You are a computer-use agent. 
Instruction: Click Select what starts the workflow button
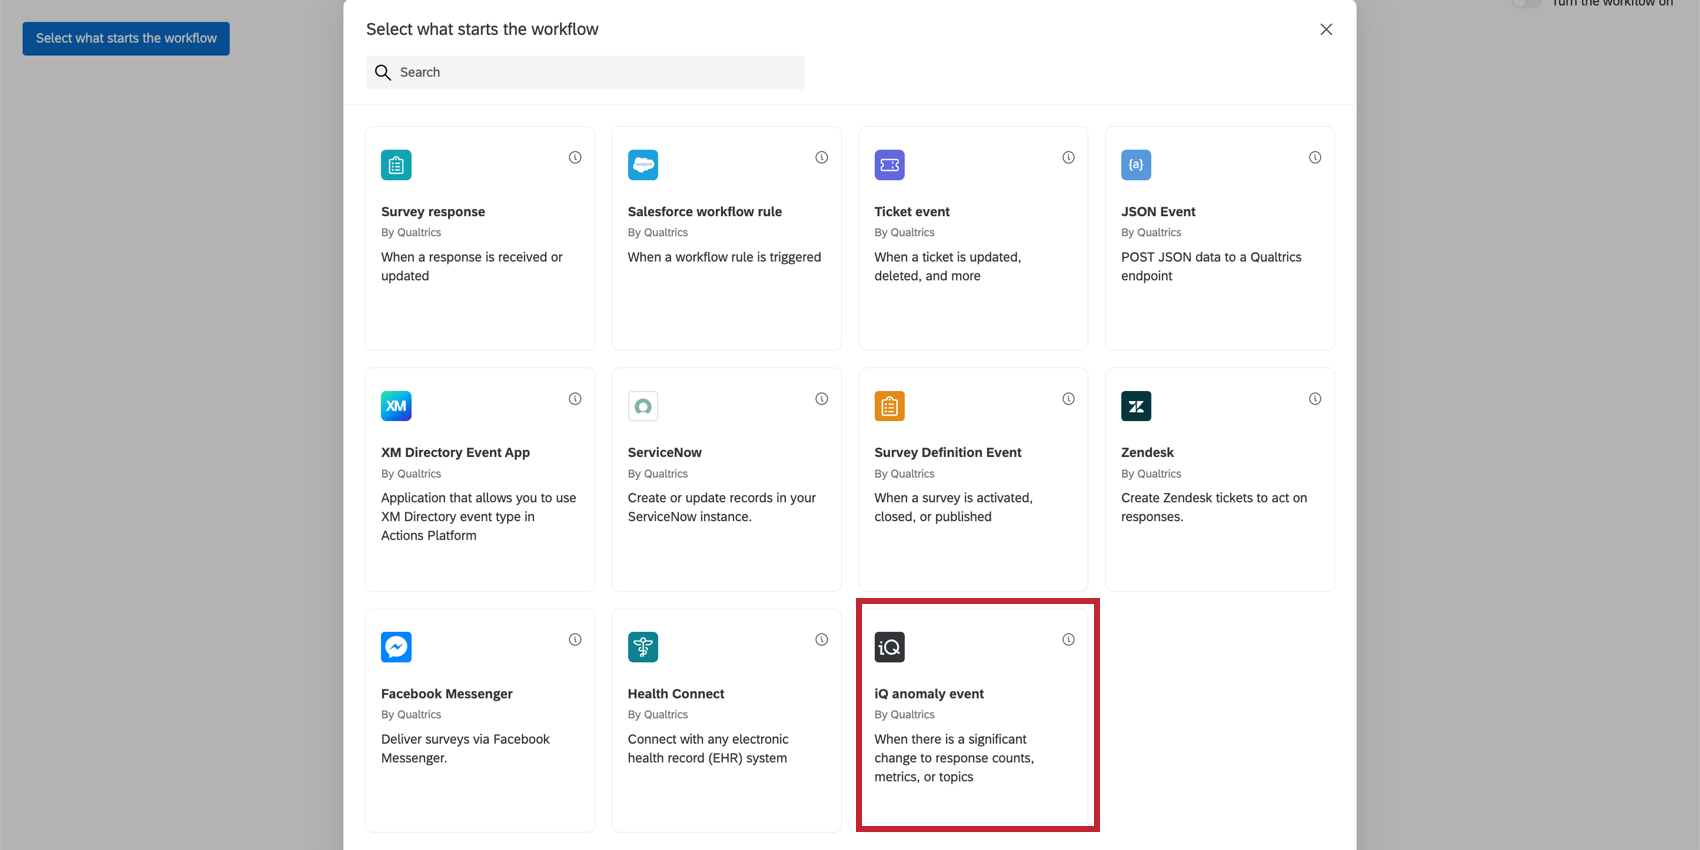pyautogui.click(x=126, y=38)
